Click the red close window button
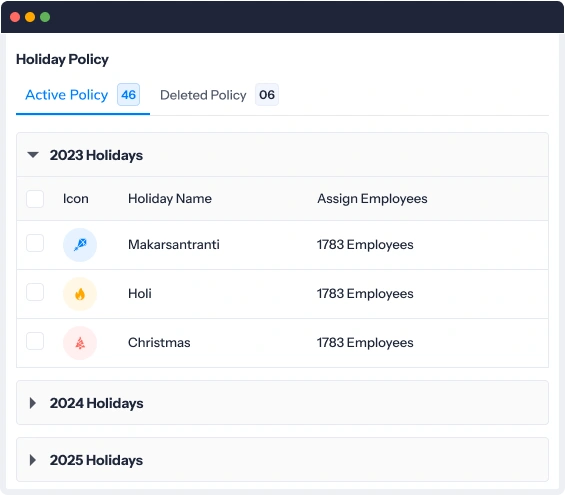Viewport: 565px width, 495px height. tap(15, 17)
